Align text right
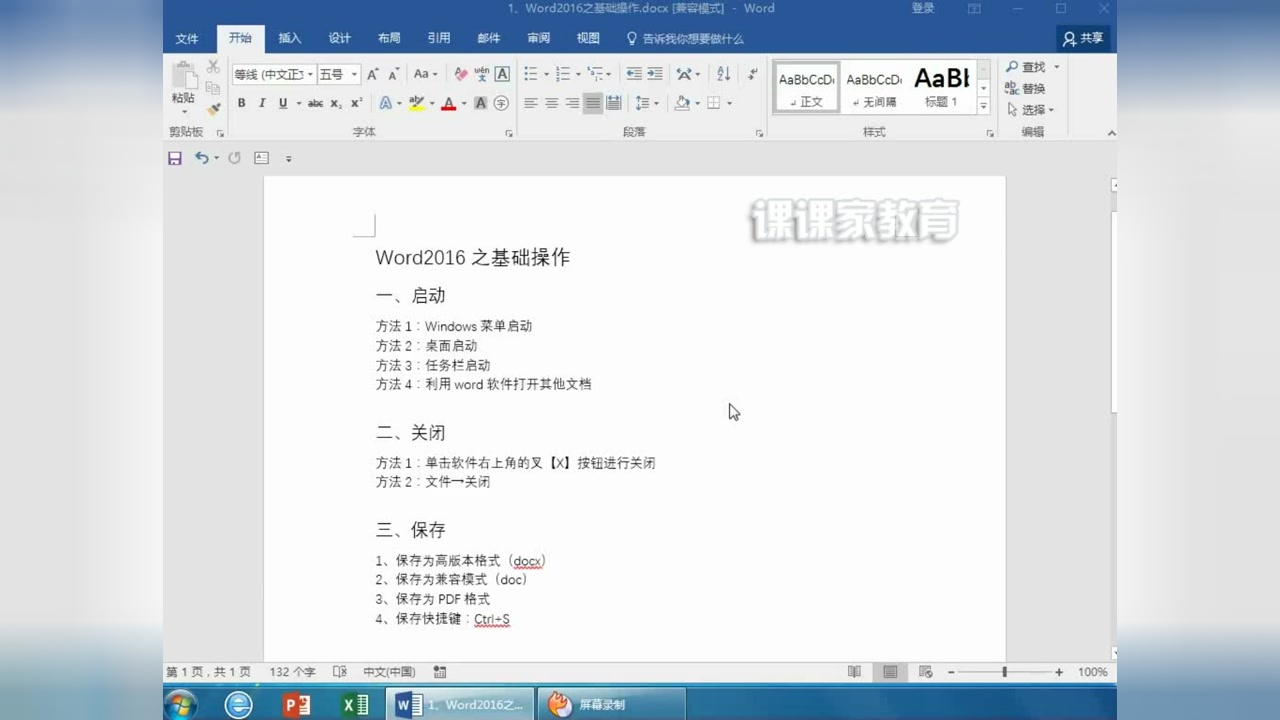The height and width of the screenshot is (720, 1280). coord(572,103)
